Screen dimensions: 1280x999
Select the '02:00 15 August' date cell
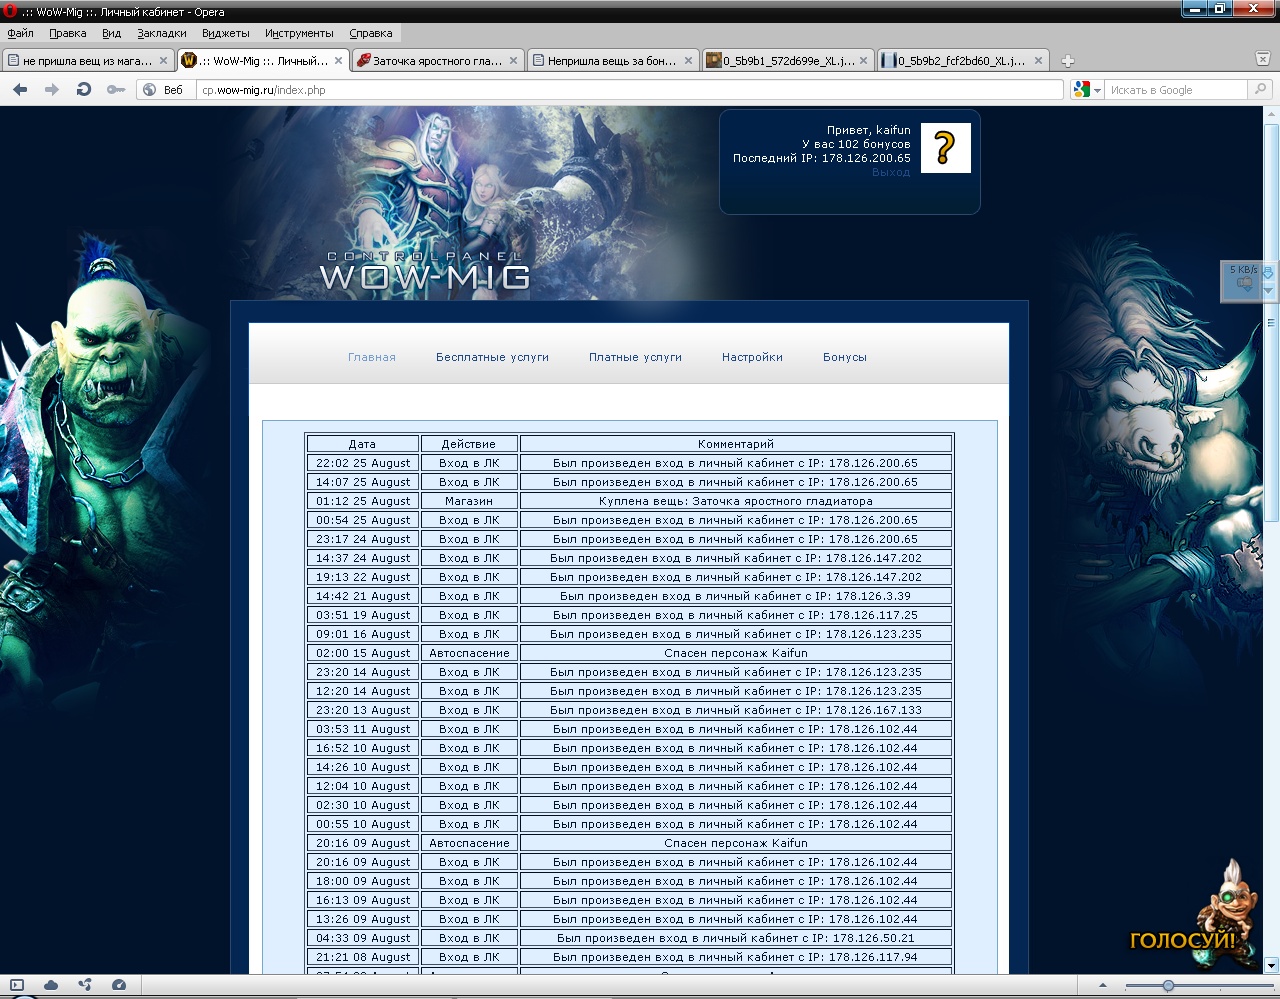click(362, 653)
